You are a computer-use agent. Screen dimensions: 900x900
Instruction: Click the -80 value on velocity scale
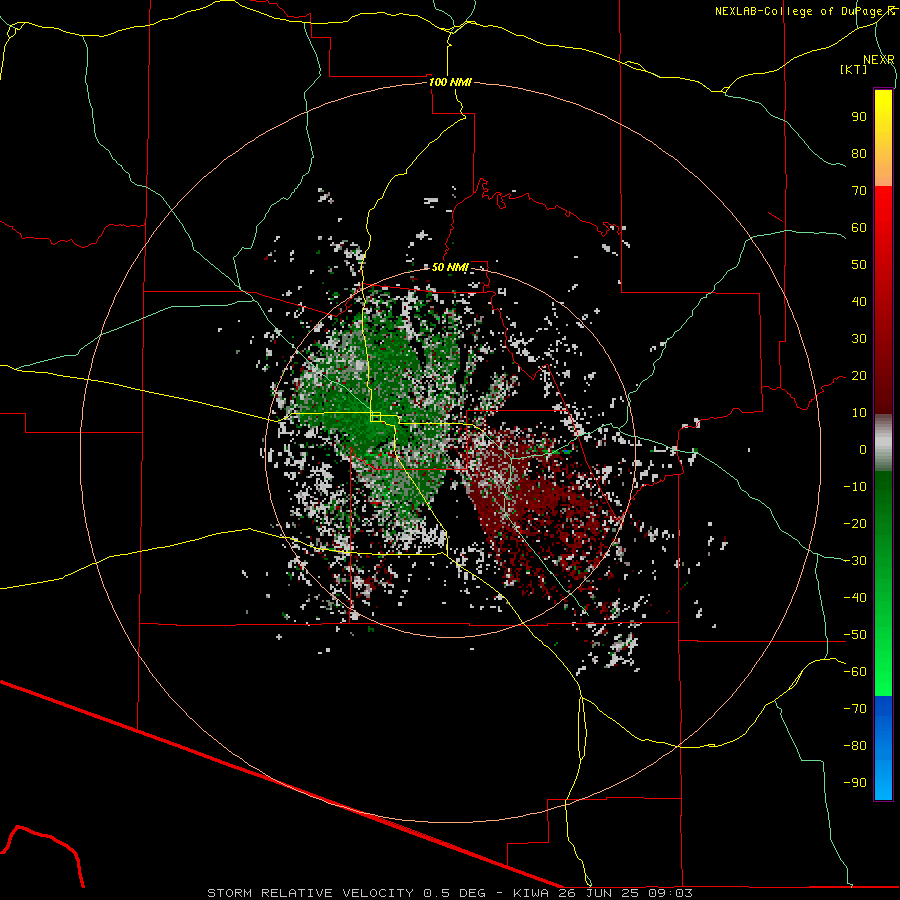coord(855,746)
